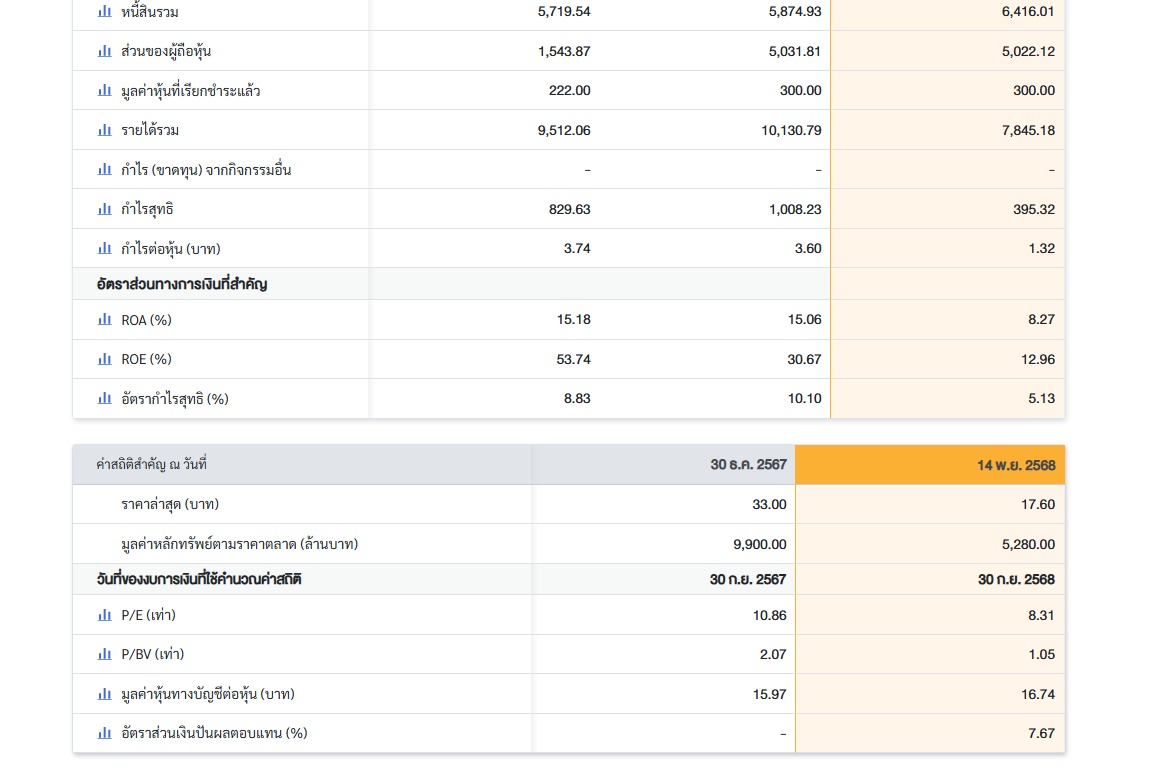Show chart icon beside P/BV (เท่า)
The height and width of the screenshot is (774, 1154).
click(105, 654)
